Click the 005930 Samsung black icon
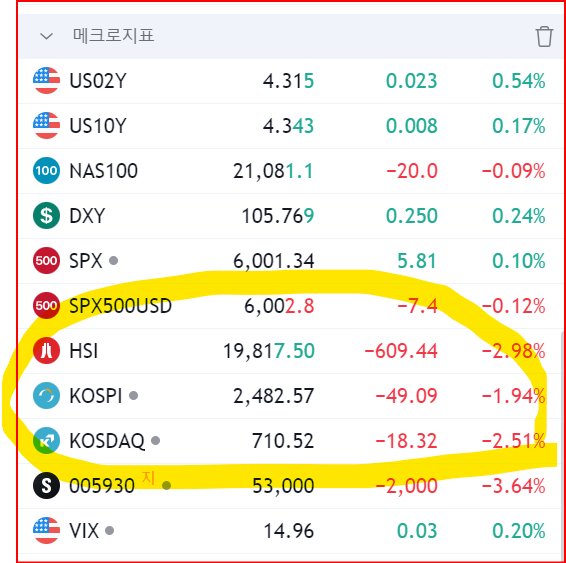 pos(46,485)
